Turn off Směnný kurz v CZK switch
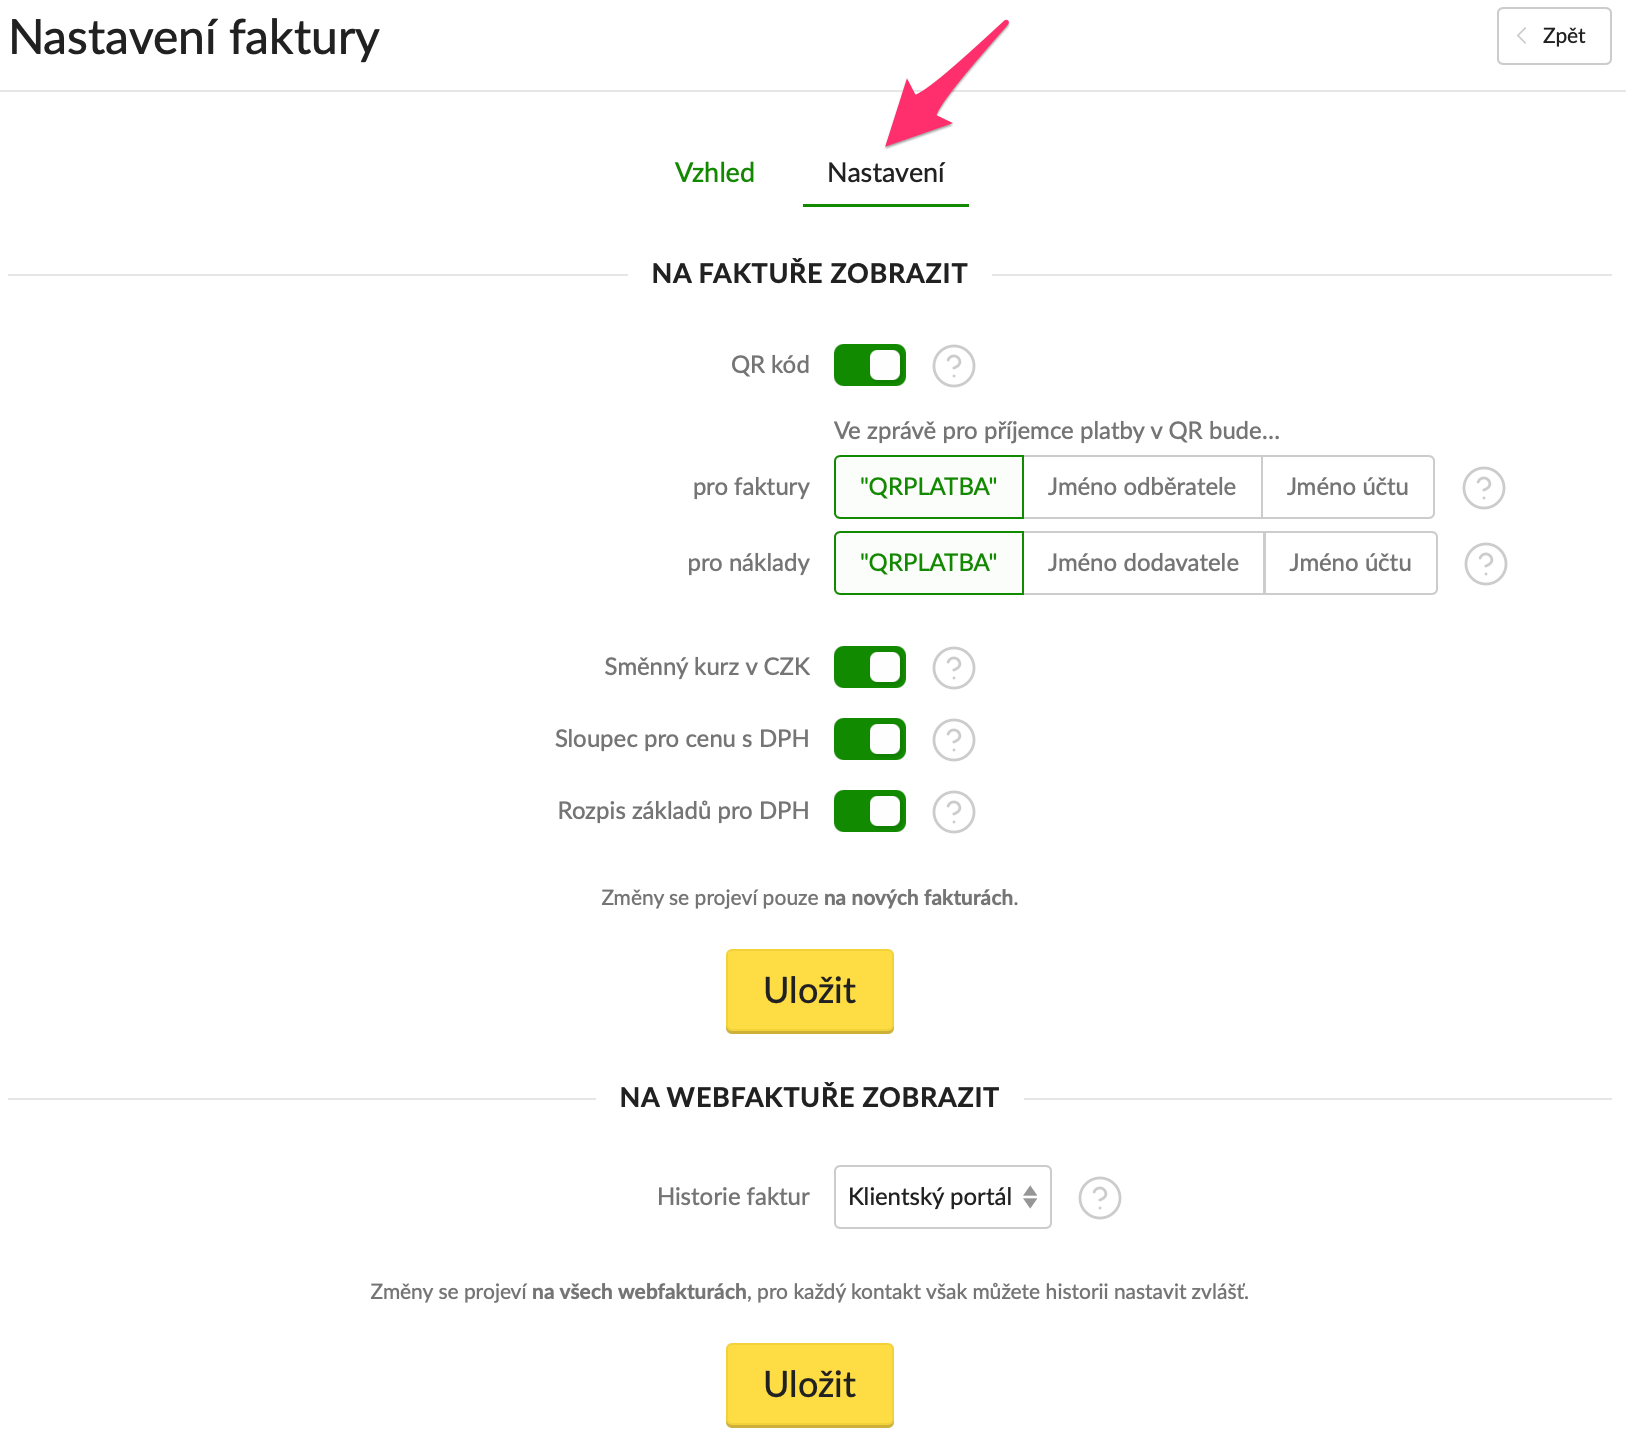This screenshot has width=1626, height=1444. pos(869,668)
